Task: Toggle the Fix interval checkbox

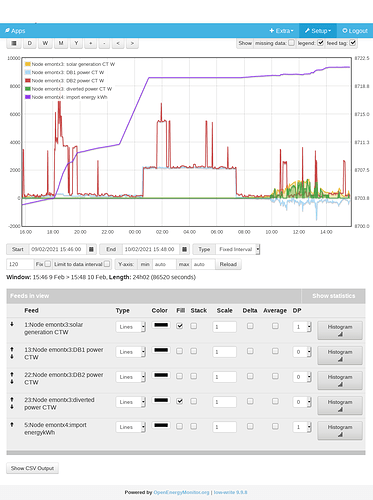Action: pos(48,264)
